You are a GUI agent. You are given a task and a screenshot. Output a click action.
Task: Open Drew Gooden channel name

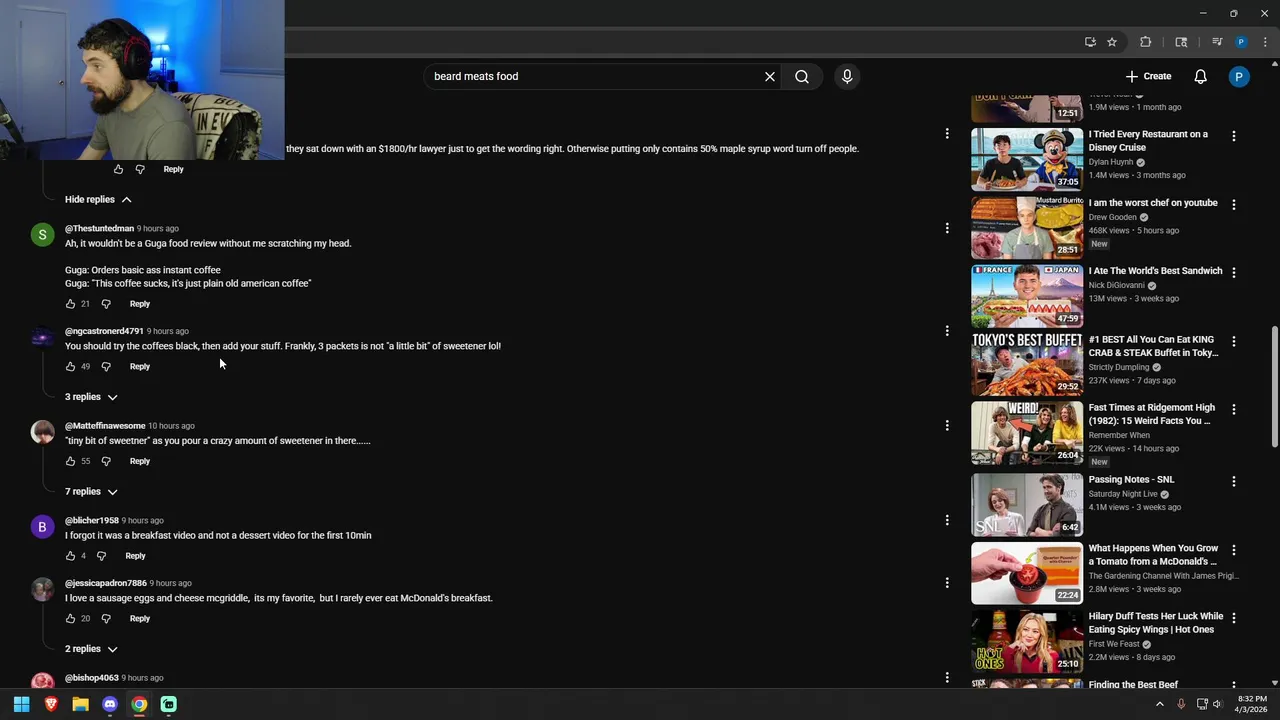1112,217
